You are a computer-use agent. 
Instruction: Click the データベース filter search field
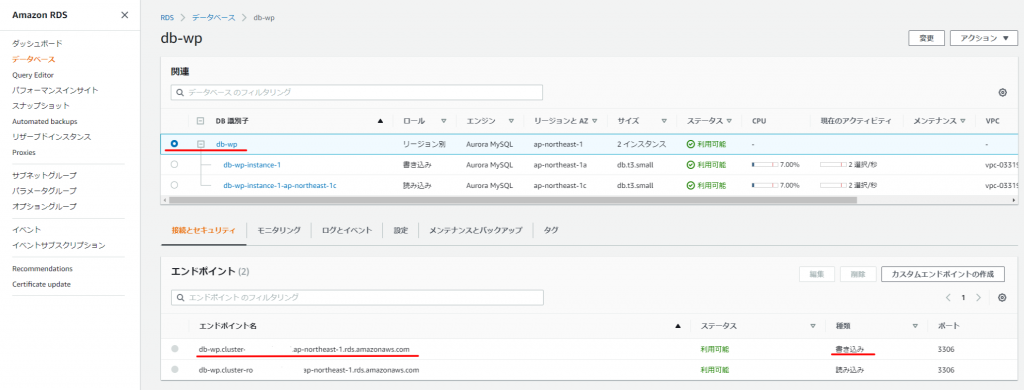point(357,93)
